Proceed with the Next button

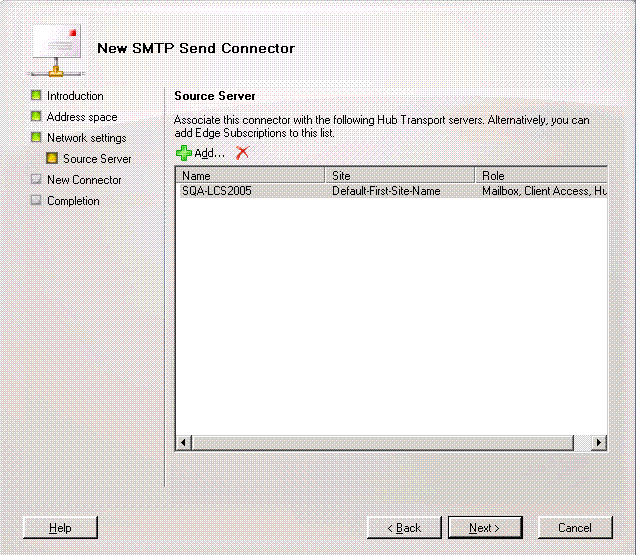pyautogui.click(x=485, y=528)
